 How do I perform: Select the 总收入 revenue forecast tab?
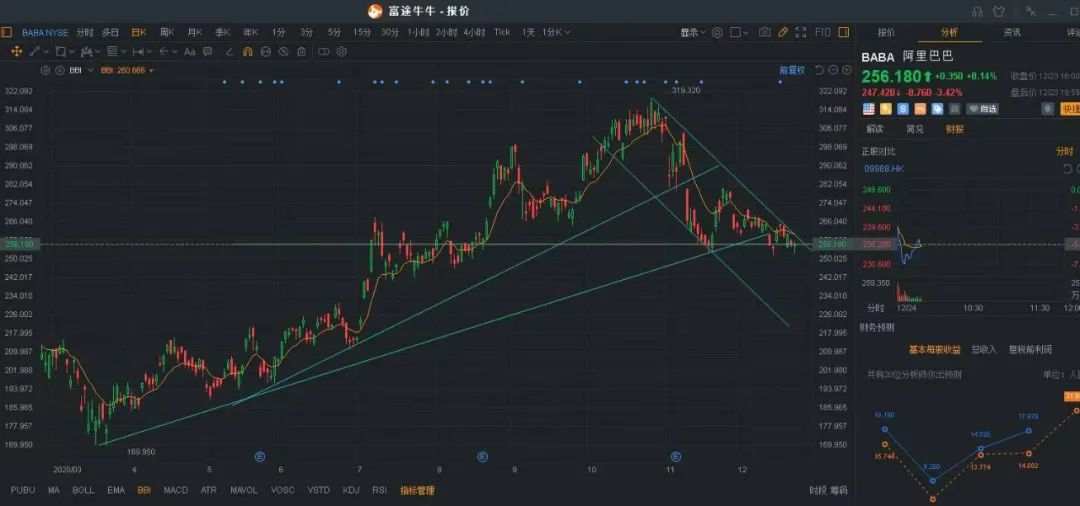coord(984,350)
